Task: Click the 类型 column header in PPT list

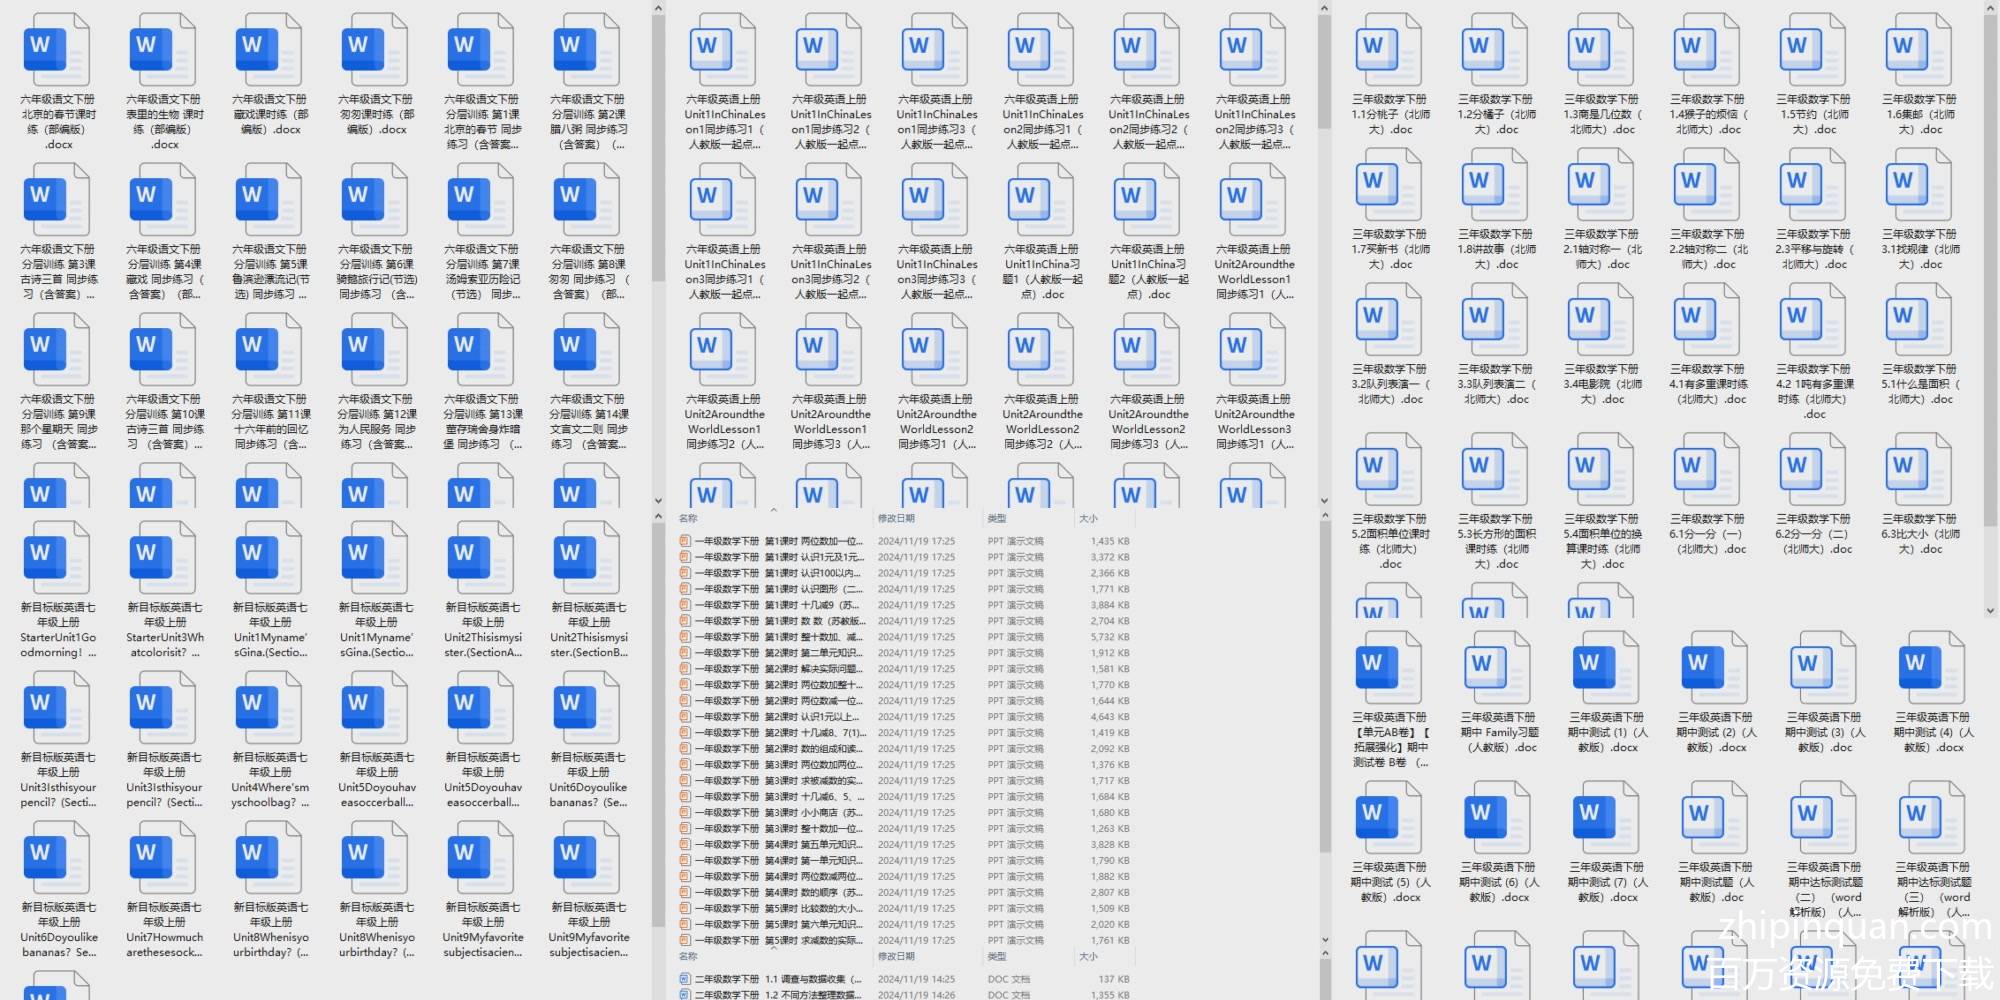Action: coord(997,519)
